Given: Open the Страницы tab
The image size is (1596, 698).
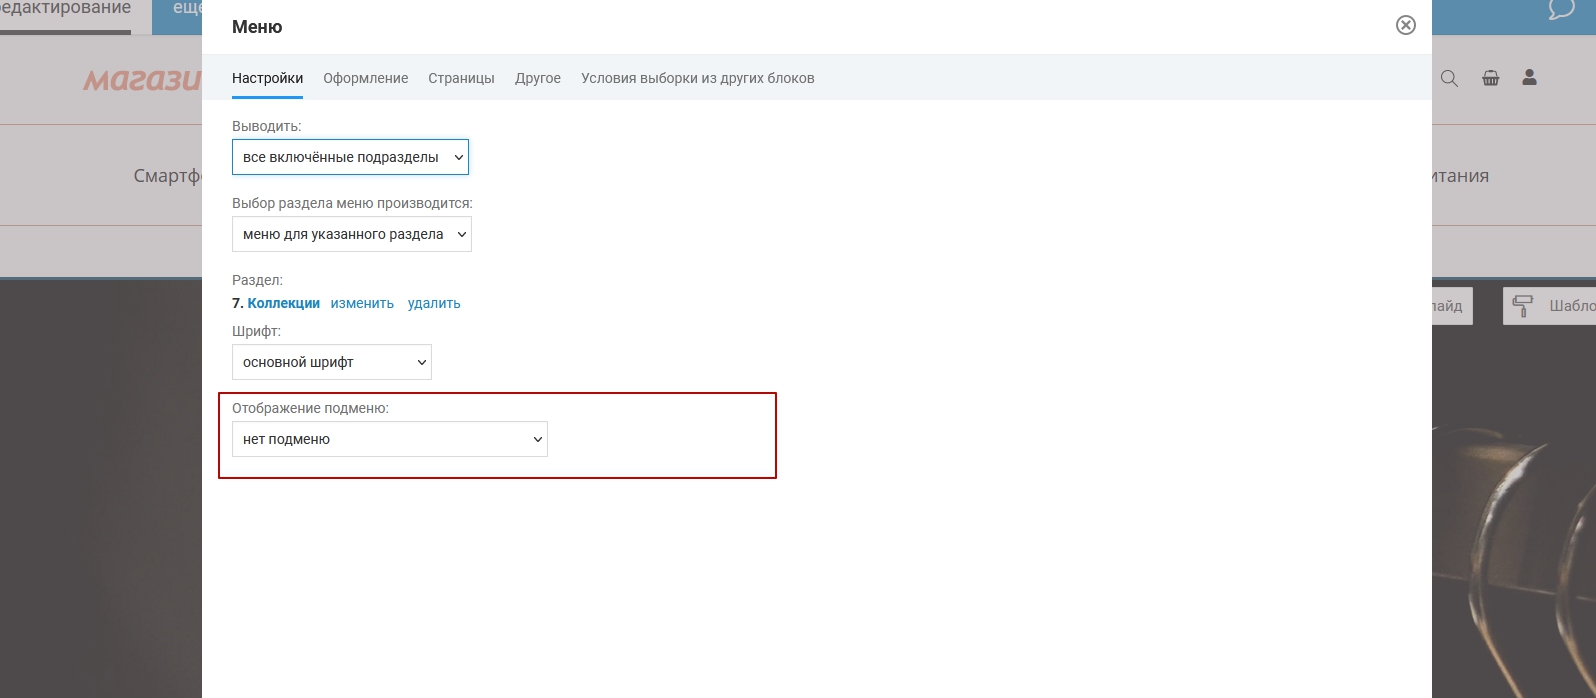Looking at the screenshot, I should coord(461,78).
